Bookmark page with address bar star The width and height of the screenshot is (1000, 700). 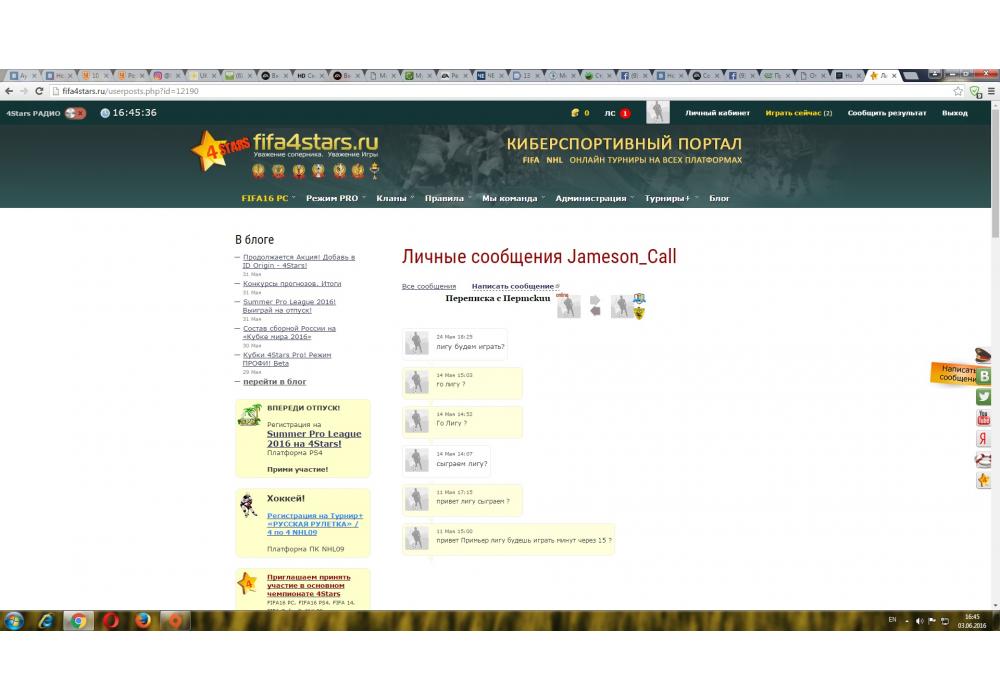pyautogui.click(x=958, y=91)
